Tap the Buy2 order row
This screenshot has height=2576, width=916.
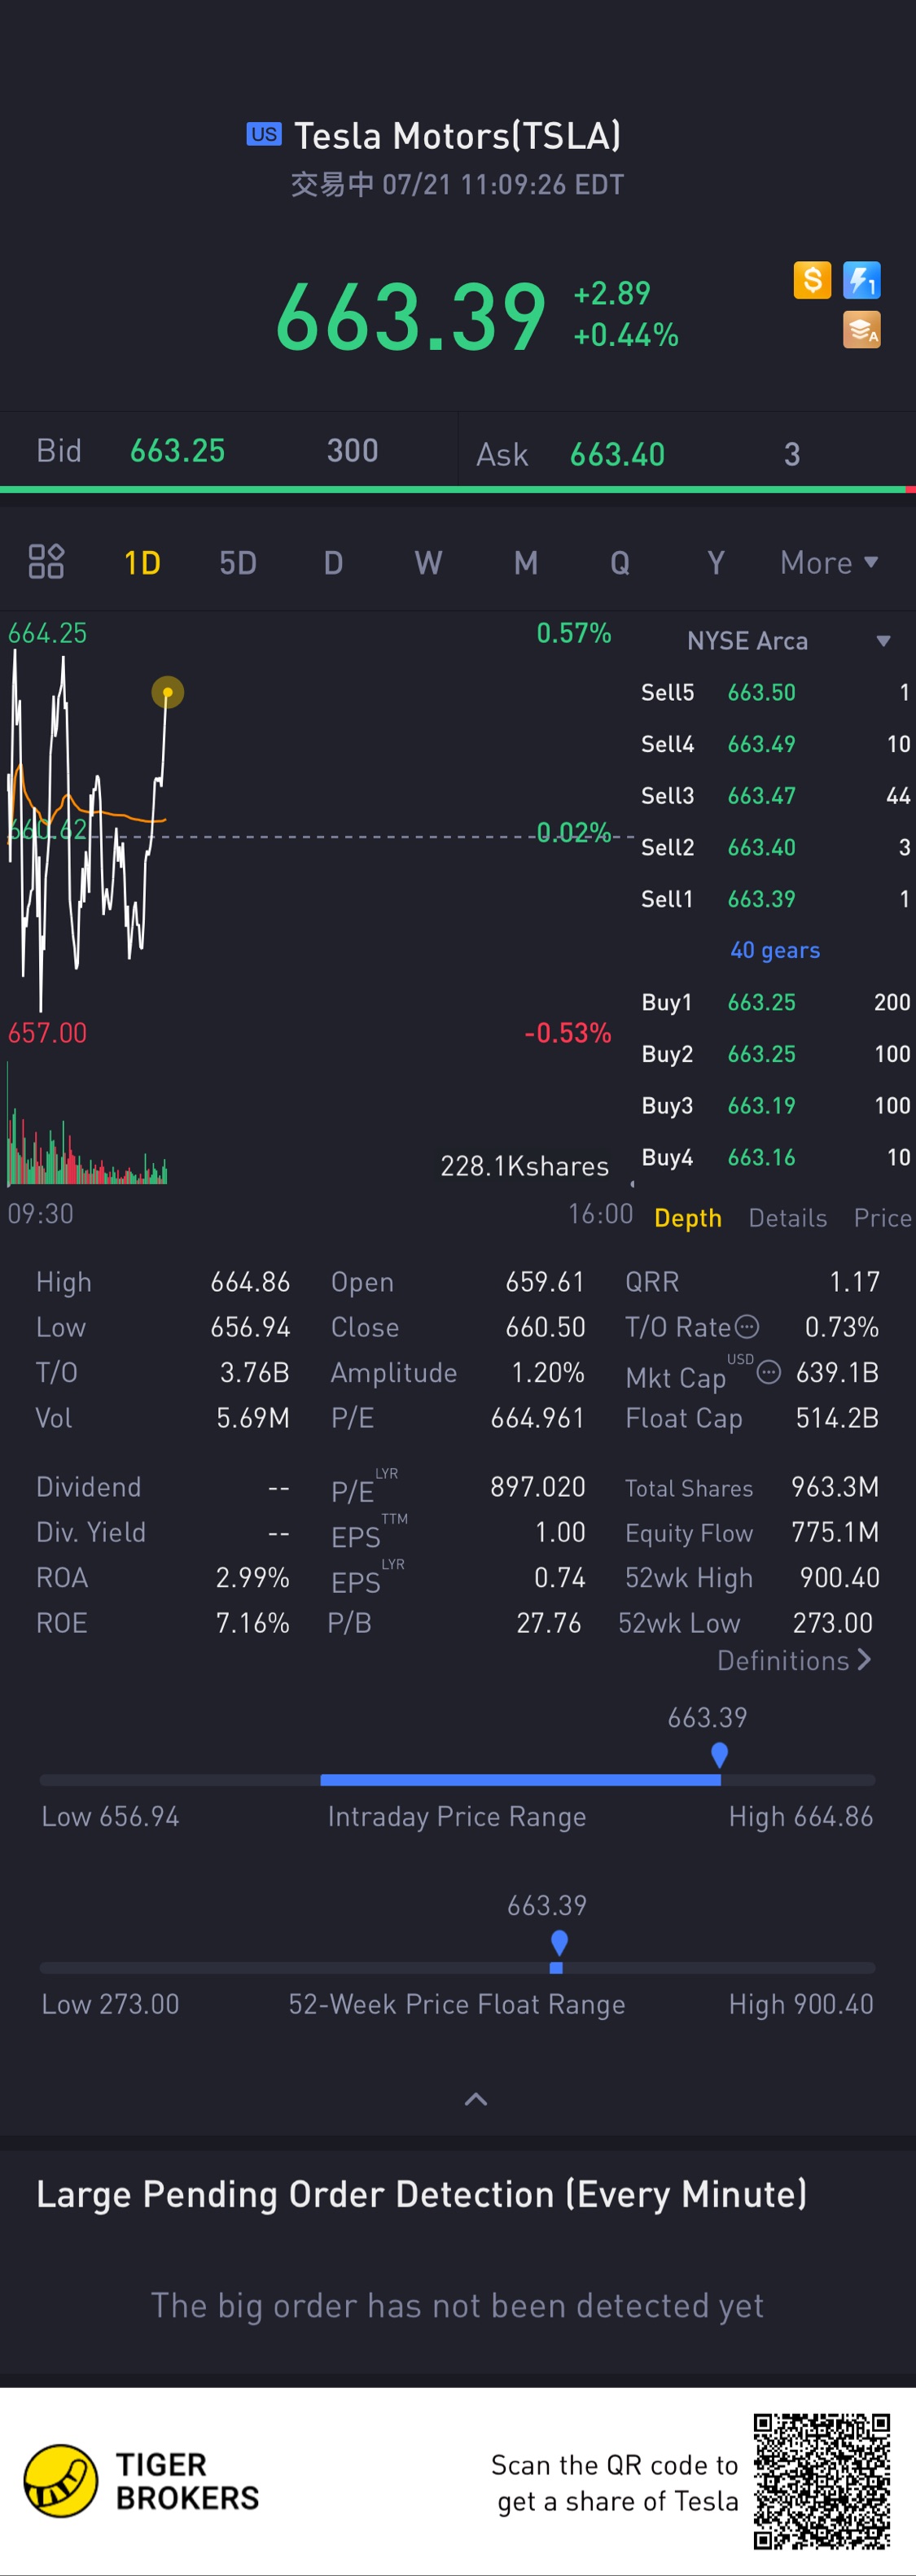coord(775,1054)
